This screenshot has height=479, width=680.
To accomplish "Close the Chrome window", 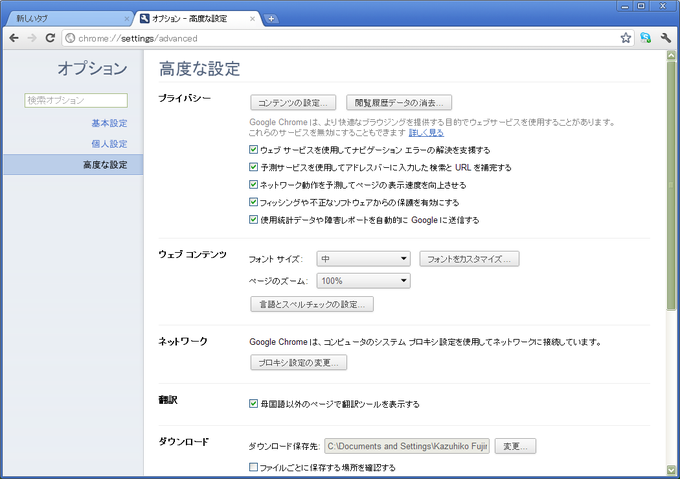I will (663, 6).
